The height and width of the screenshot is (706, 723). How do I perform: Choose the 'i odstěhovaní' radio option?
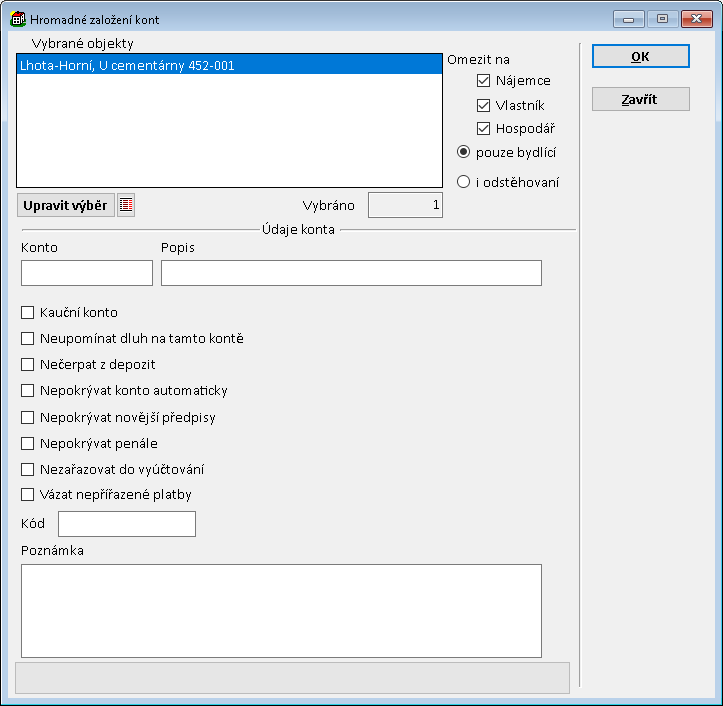[463, 182]
